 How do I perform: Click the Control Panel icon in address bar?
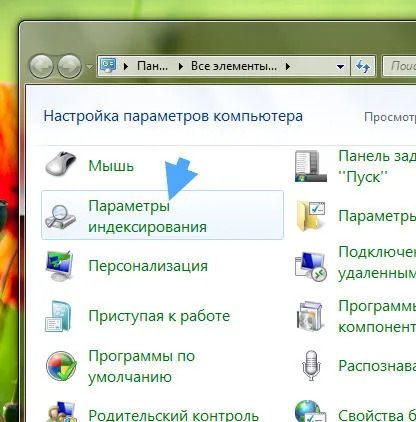pos(108,66)
